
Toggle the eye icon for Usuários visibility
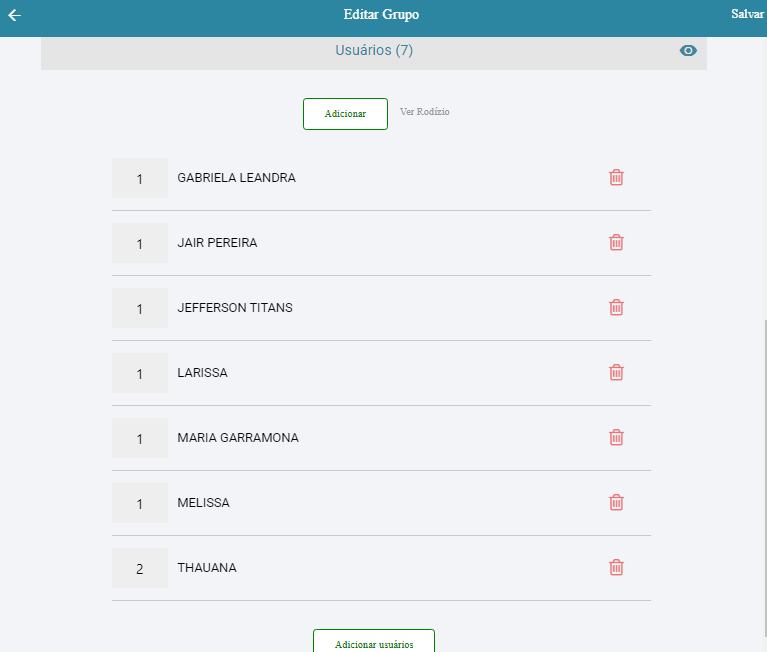point(688,51)
